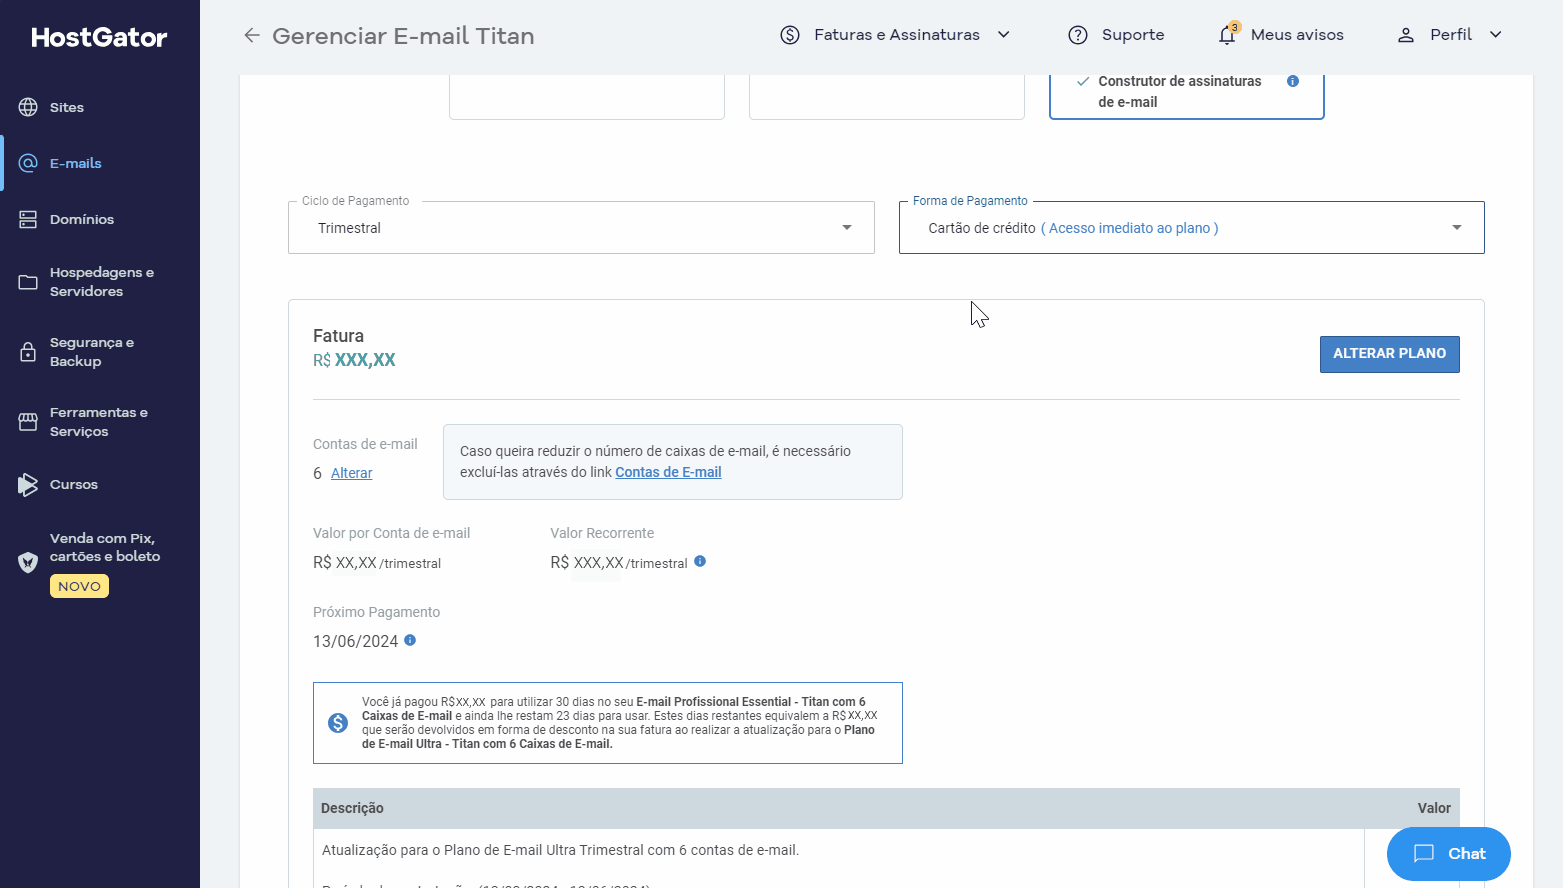Open Venda com Pix, cartões e boleto
1563x888 pixels.
(100, 562)
